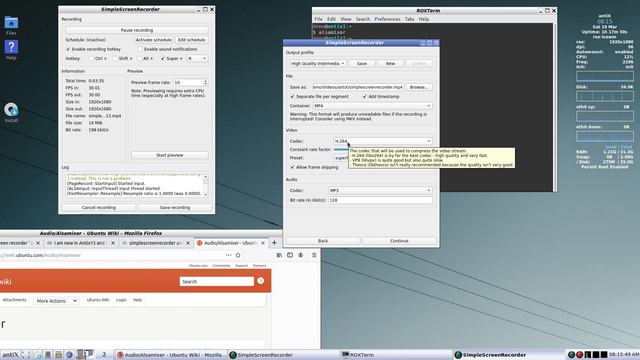Click Continue in output settings
Image resolution: width=640 pixels, height=360 pixels.
coord(399,241)
